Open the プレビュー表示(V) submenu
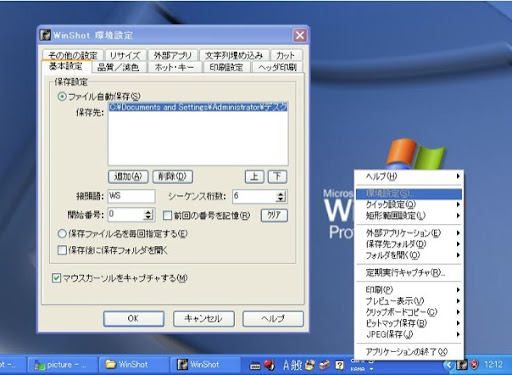This screenshot has width=512, height=375. click(x=409, y=301)
